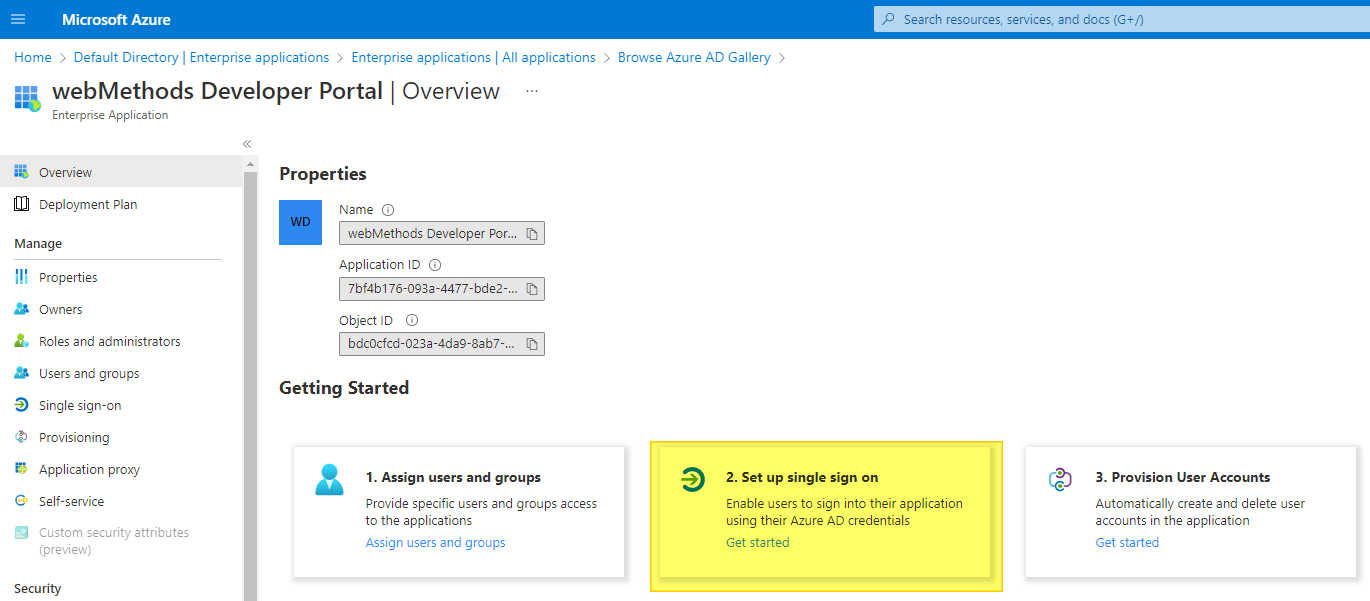Open the Azure portal hamburger menu
Image resolution: width=1370 pixels, height=601 pixels.
click(x=18, y=19)
